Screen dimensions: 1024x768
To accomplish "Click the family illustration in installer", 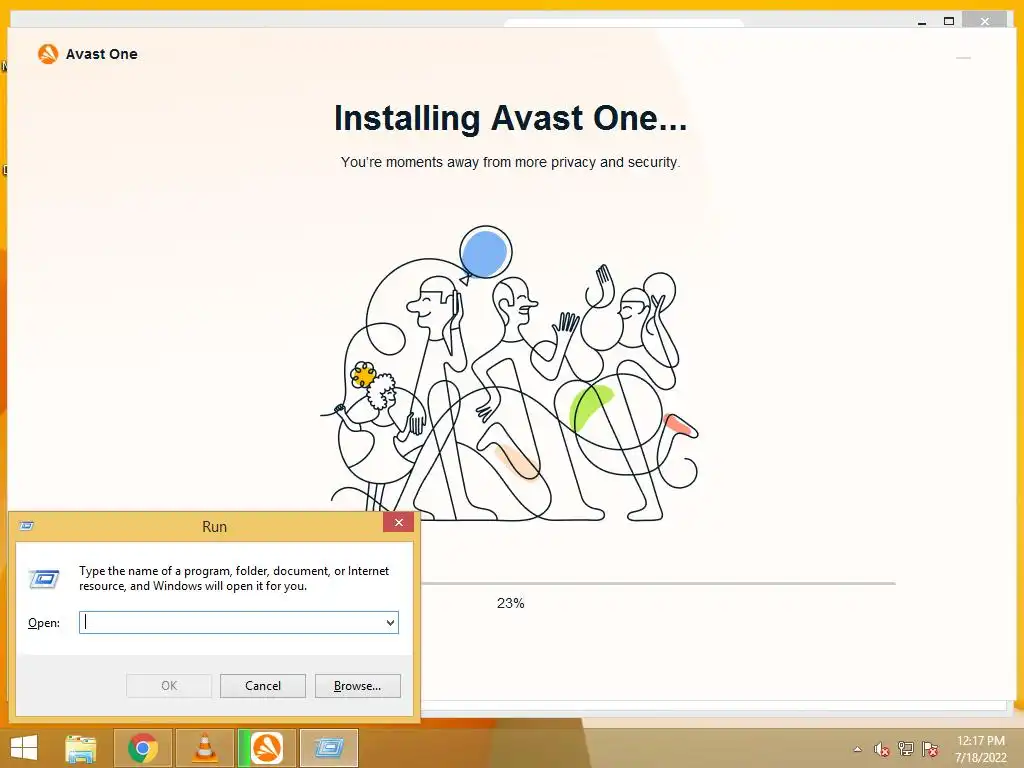I will 510,374.
